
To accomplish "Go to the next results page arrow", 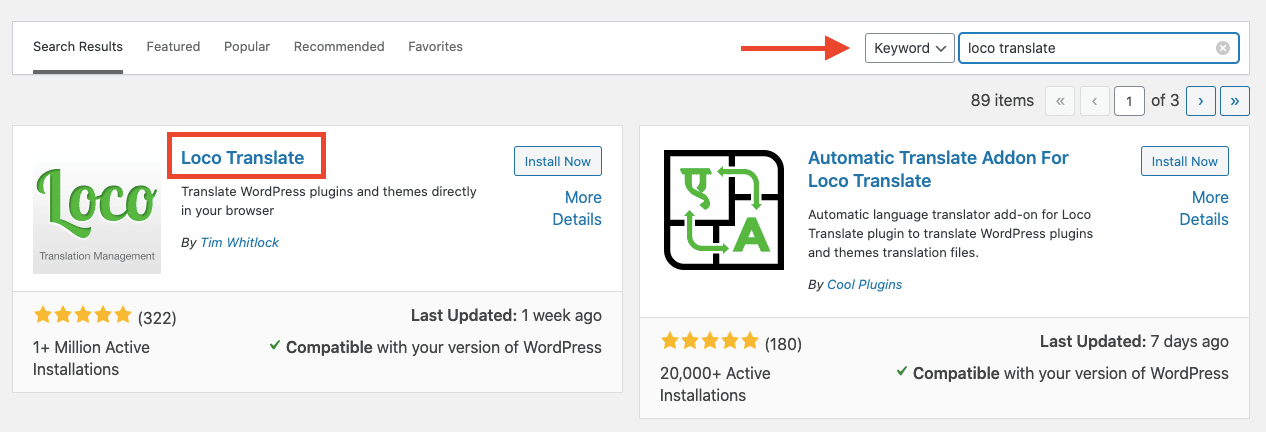I will pyautogui.click(x=1200, y=100).
